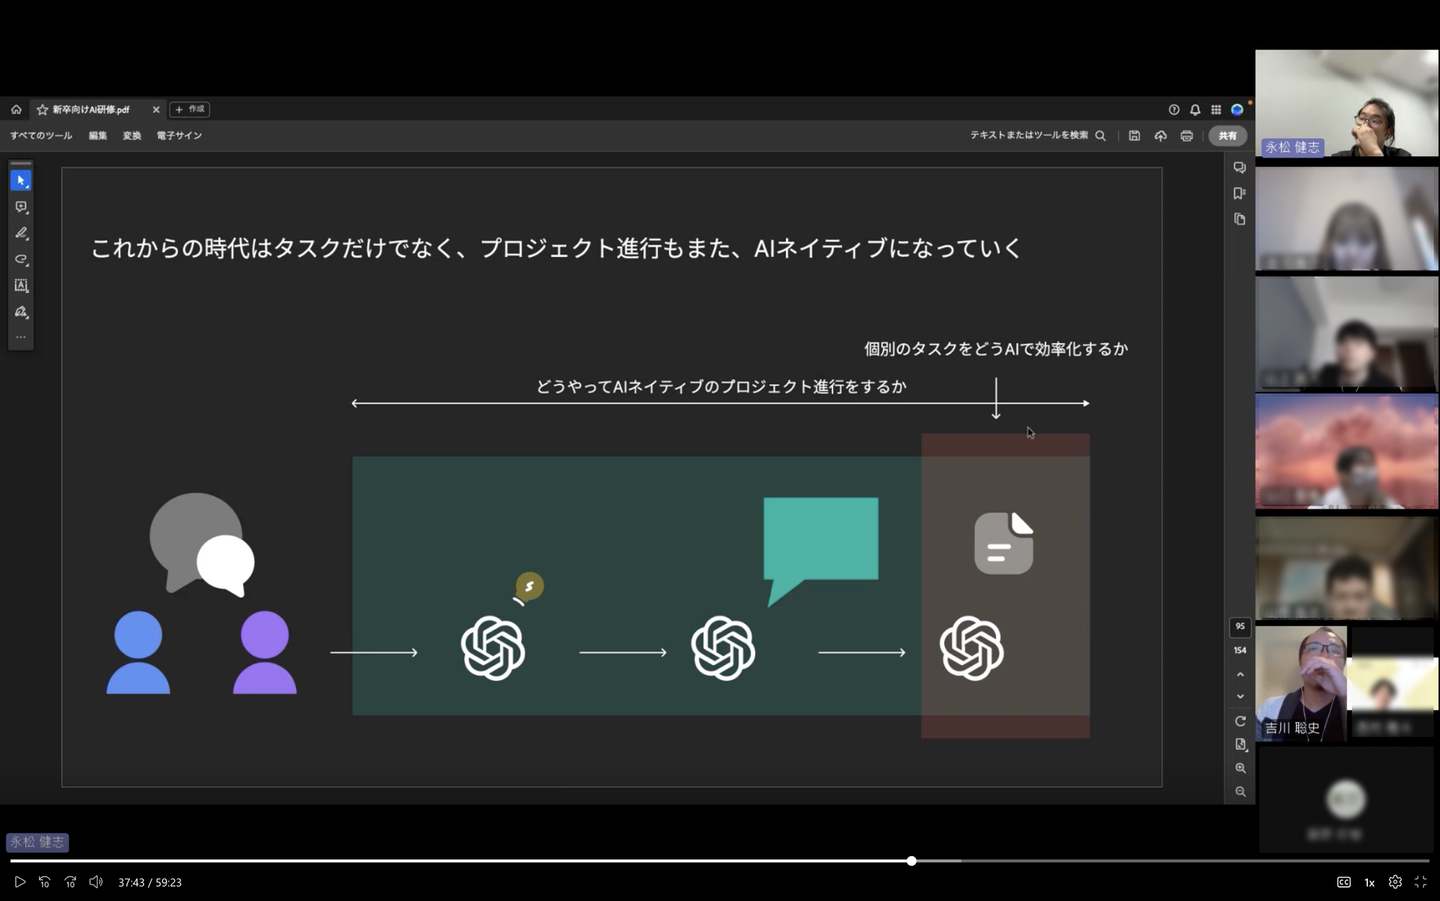
Task: Open the 電子サイン menu
Action: pyautogui.click(x=179, y=136)
